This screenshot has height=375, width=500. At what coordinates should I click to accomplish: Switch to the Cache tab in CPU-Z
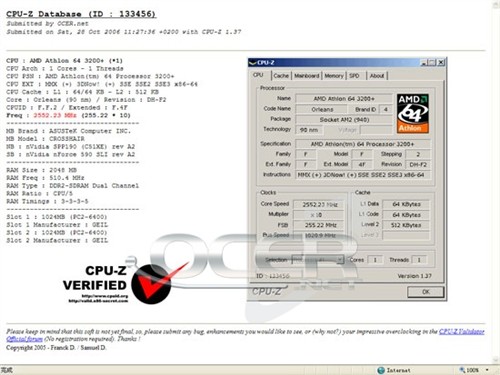[x=281, y=76]
